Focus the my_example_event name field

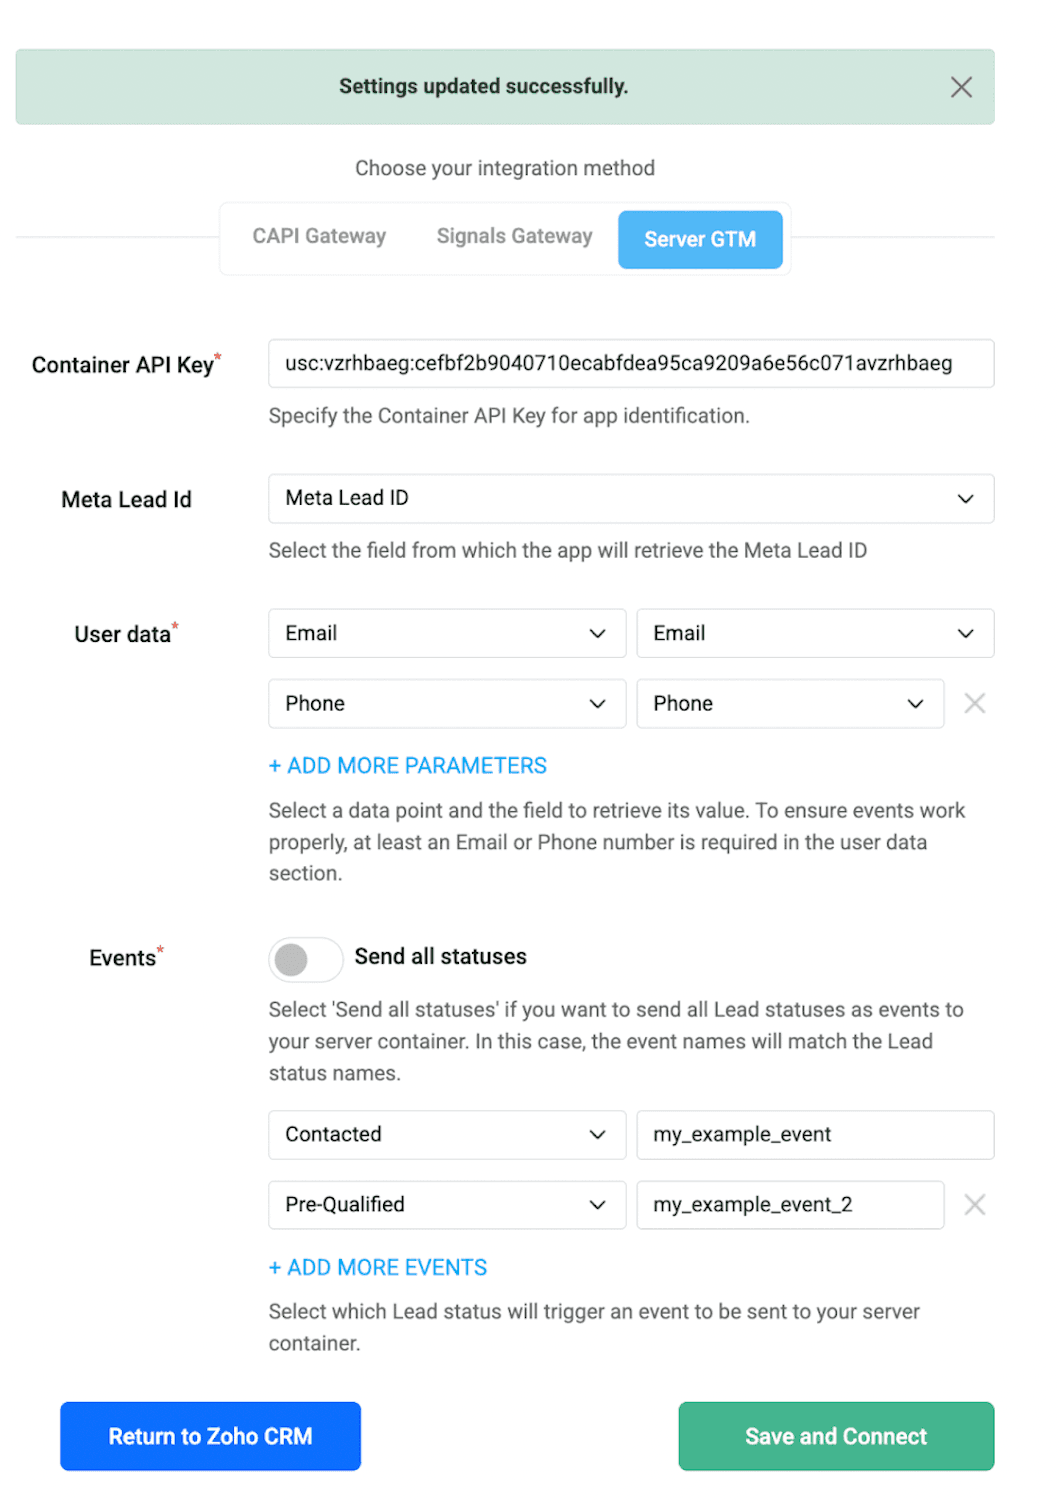814,1135
